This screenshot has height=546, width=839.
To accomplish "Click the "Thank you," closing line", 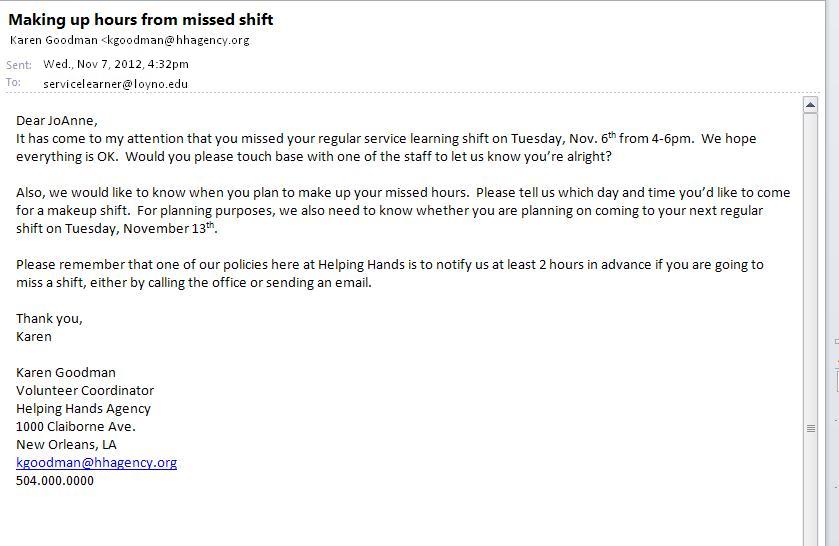I will tap(49, 318).
